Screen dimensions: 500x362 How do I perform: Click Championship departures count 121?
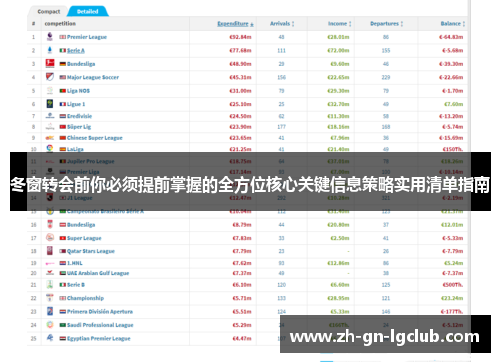point(386,298)
